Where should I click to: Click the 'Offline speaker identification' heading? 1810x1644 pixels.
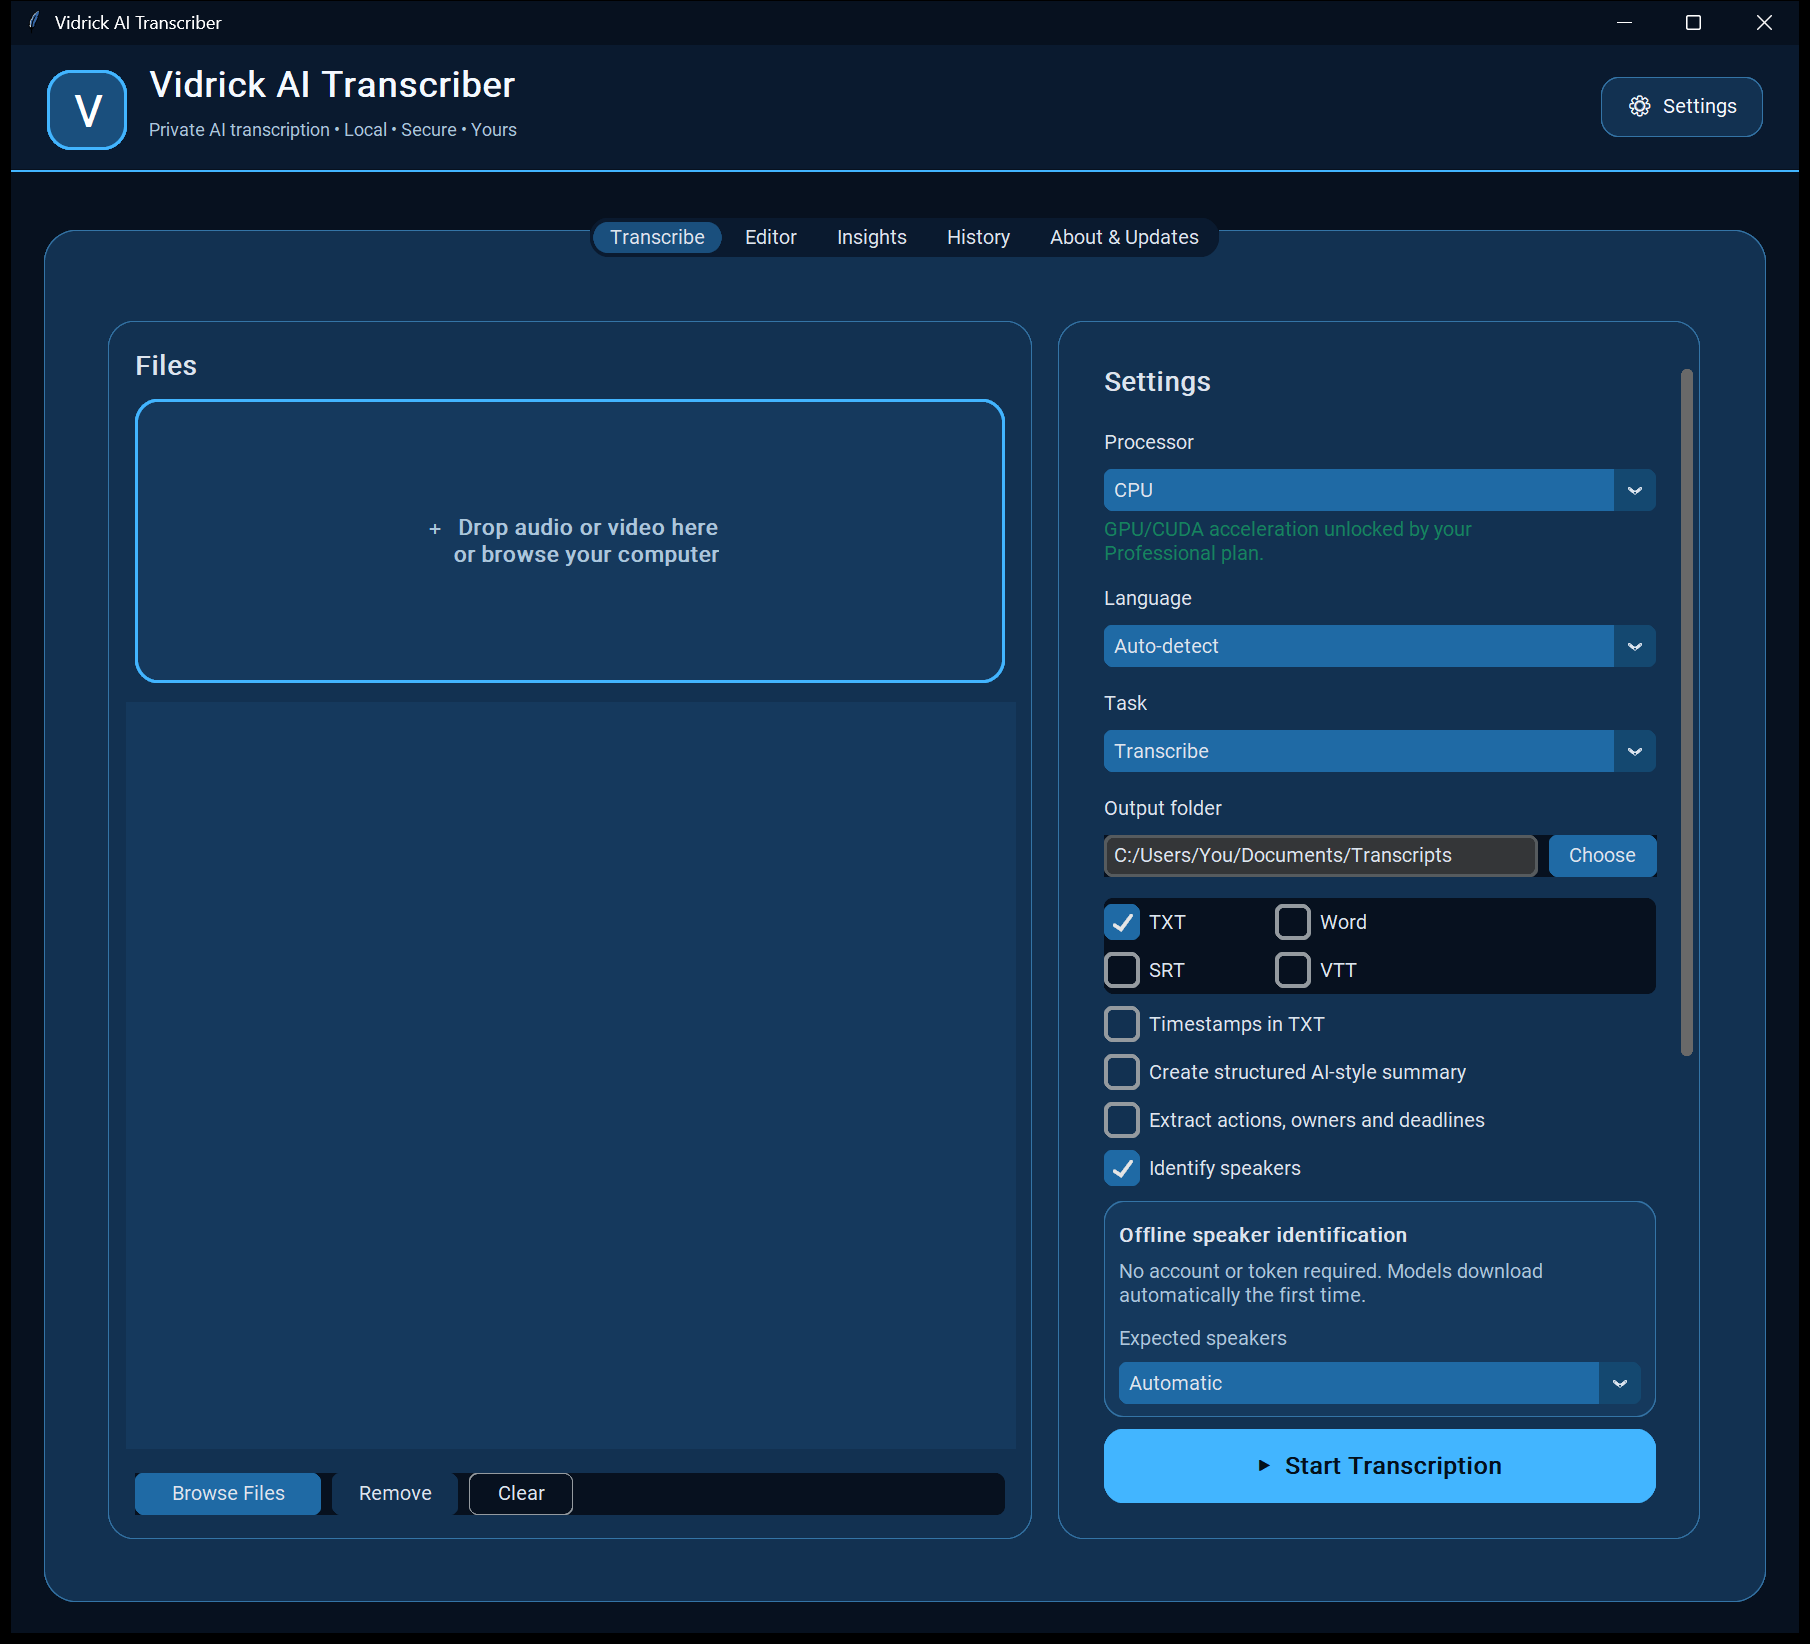coord(1263,1235)
